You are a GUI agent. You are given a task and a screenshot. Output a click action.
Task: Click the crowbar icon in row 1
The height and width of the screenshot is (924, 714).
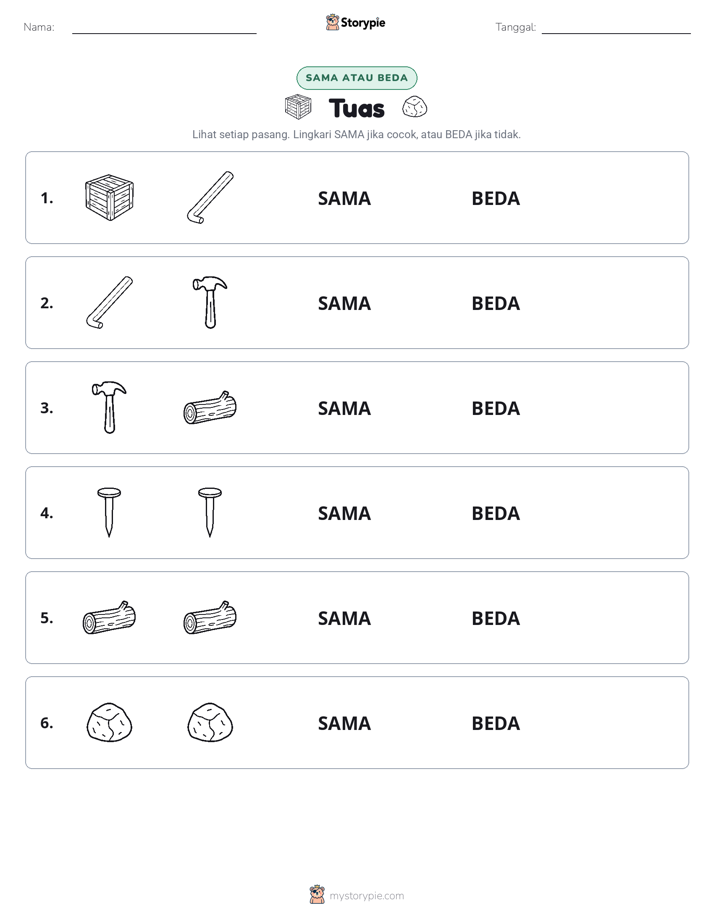point(210,197)
